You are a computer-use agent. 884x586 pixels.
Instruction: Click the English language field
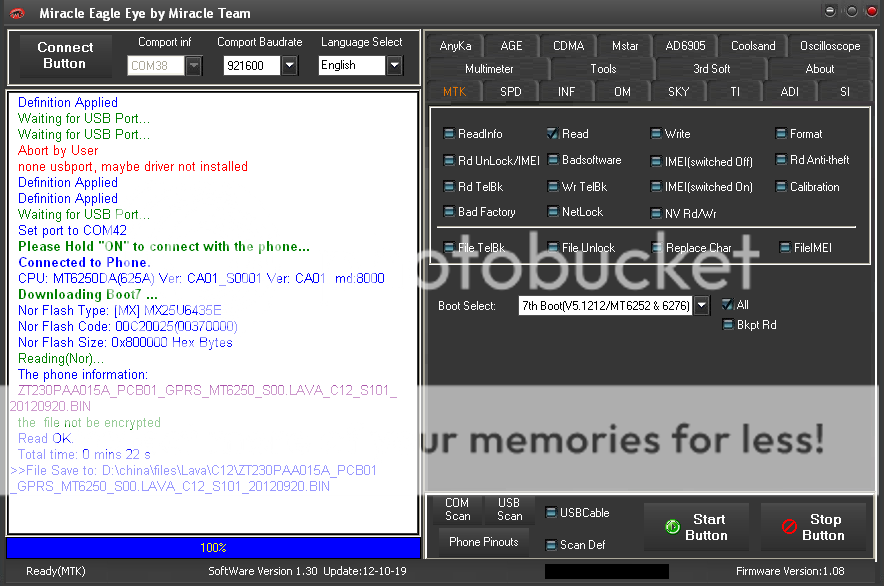coord(352,66)
